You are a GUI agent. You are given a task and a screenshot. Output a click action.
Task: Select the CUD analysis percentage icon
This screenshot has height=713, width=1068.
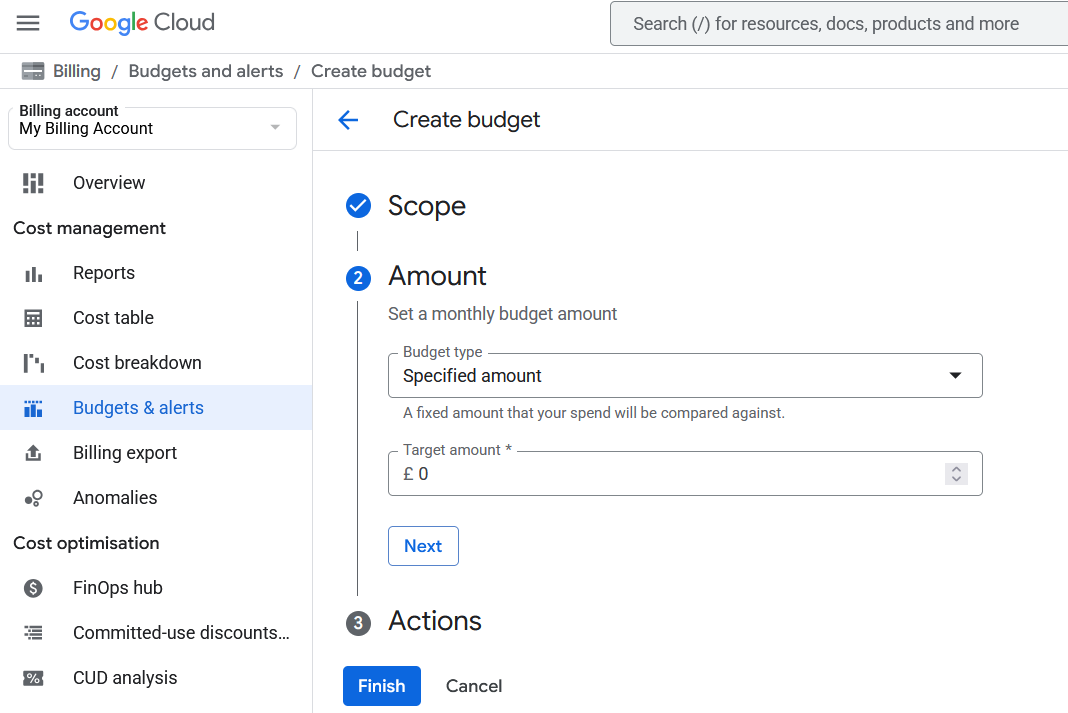(34, 677)
